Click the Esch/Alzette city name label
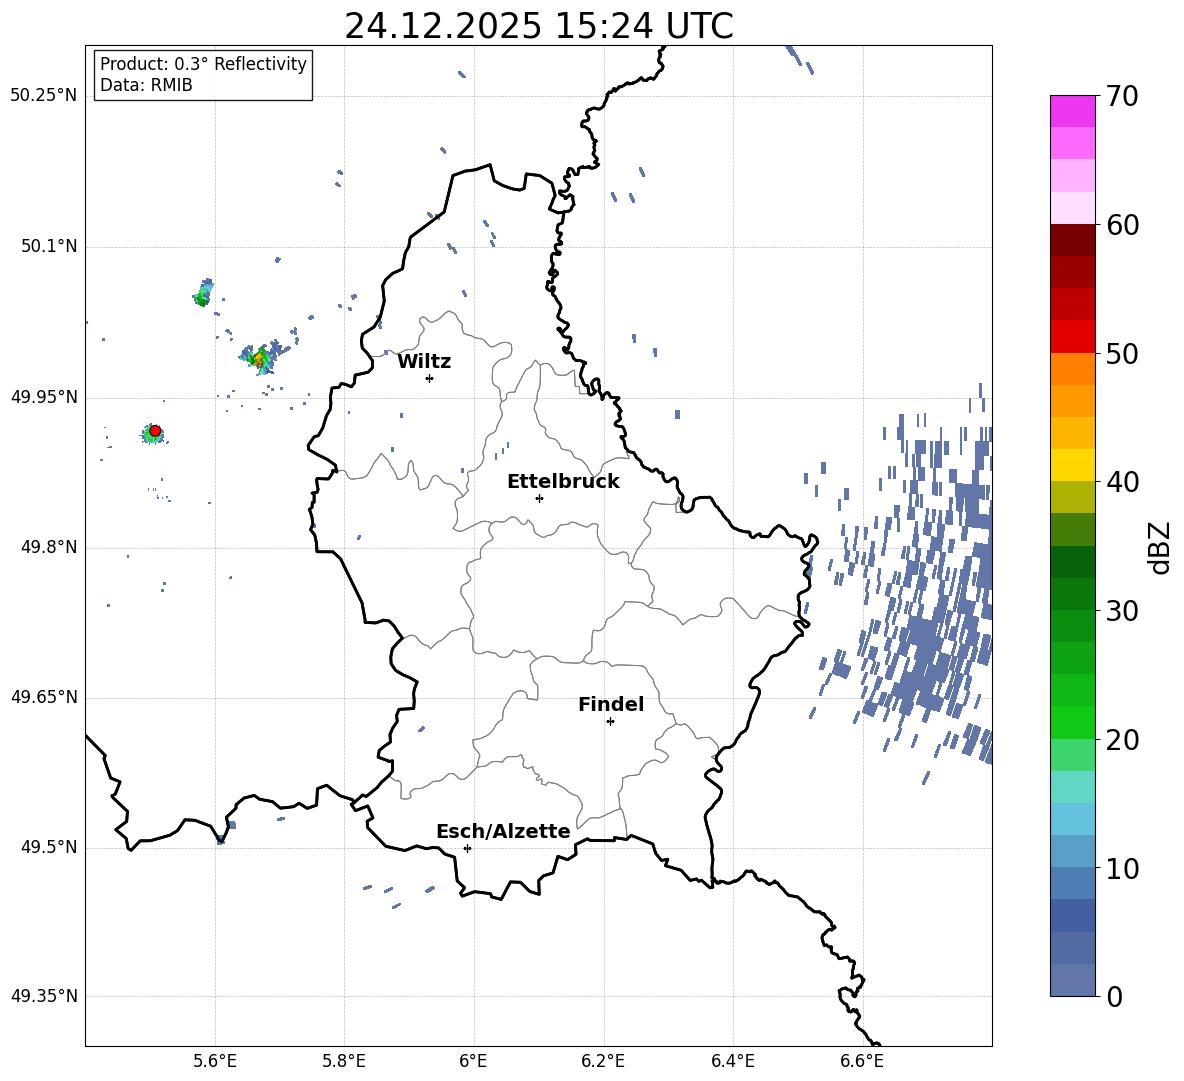 [x=503, y=832]
